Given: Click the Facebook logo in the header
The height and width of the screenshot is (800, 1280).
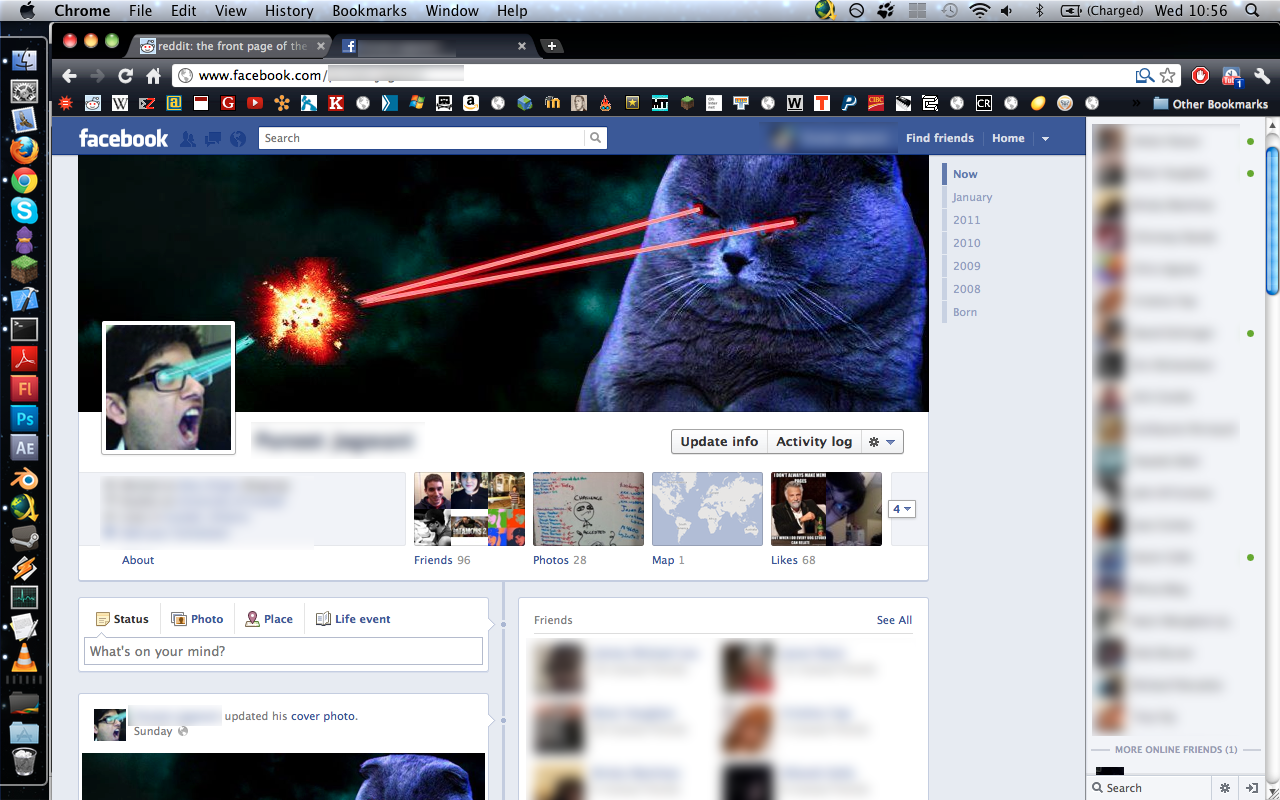Looking at the screenshot, I should tap(123, 138).
